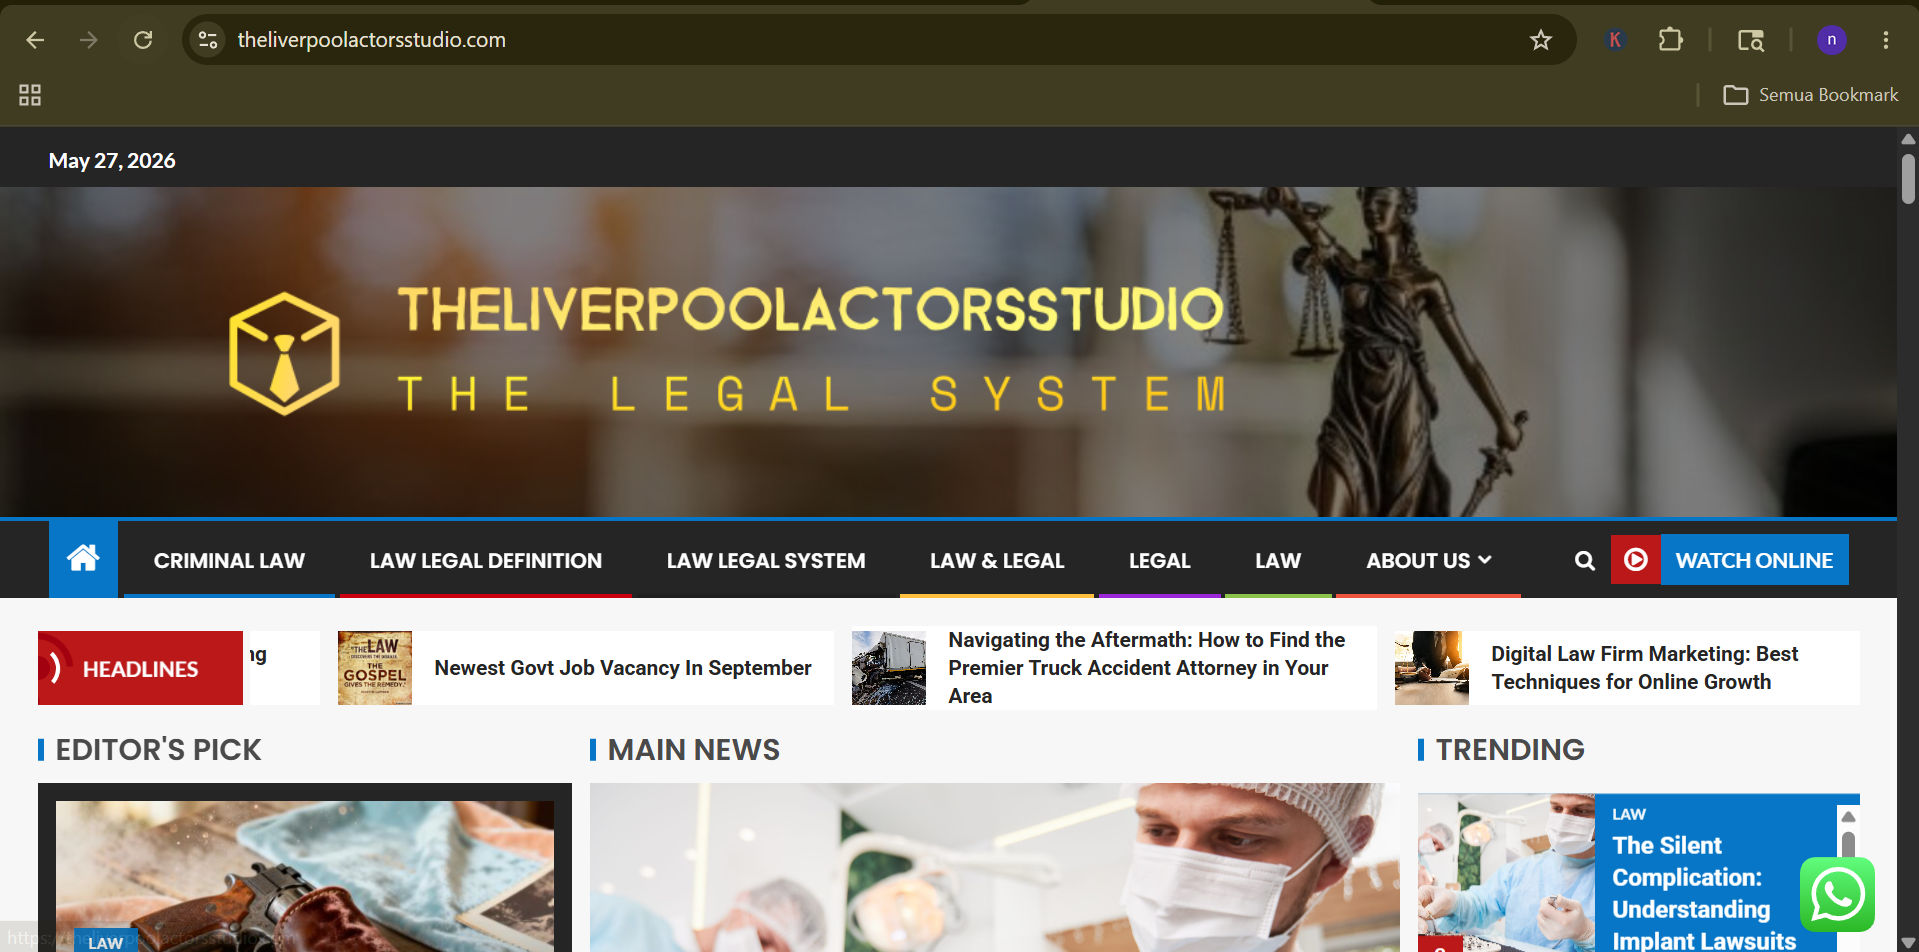
Task: Click the Watch Online button
Action: (1754, 560)
